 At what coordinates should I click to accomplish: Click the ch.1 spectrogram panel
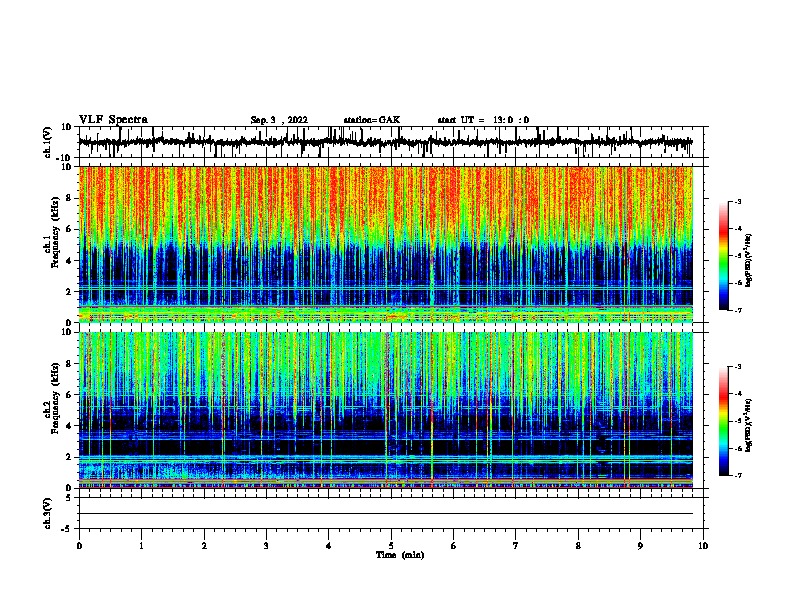(x=386, y=244)
